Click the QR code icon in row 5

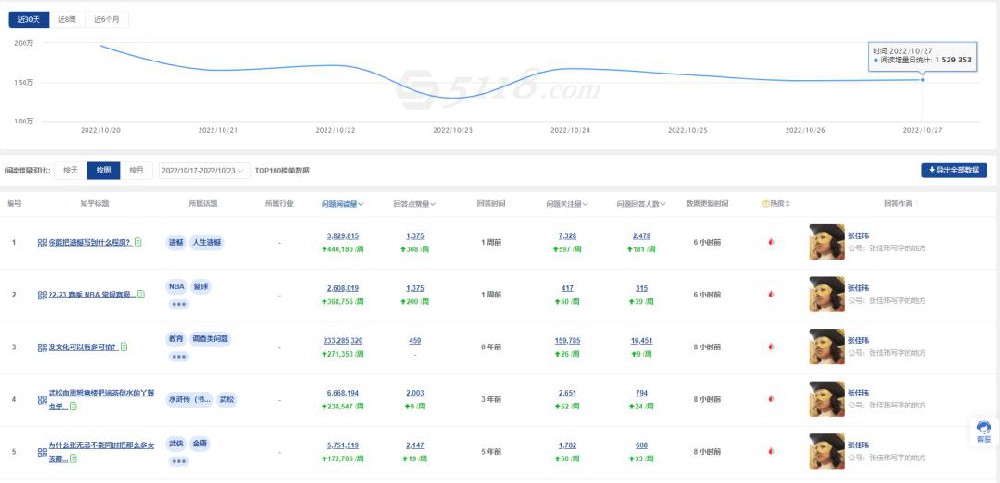click(x=42, y=452)
